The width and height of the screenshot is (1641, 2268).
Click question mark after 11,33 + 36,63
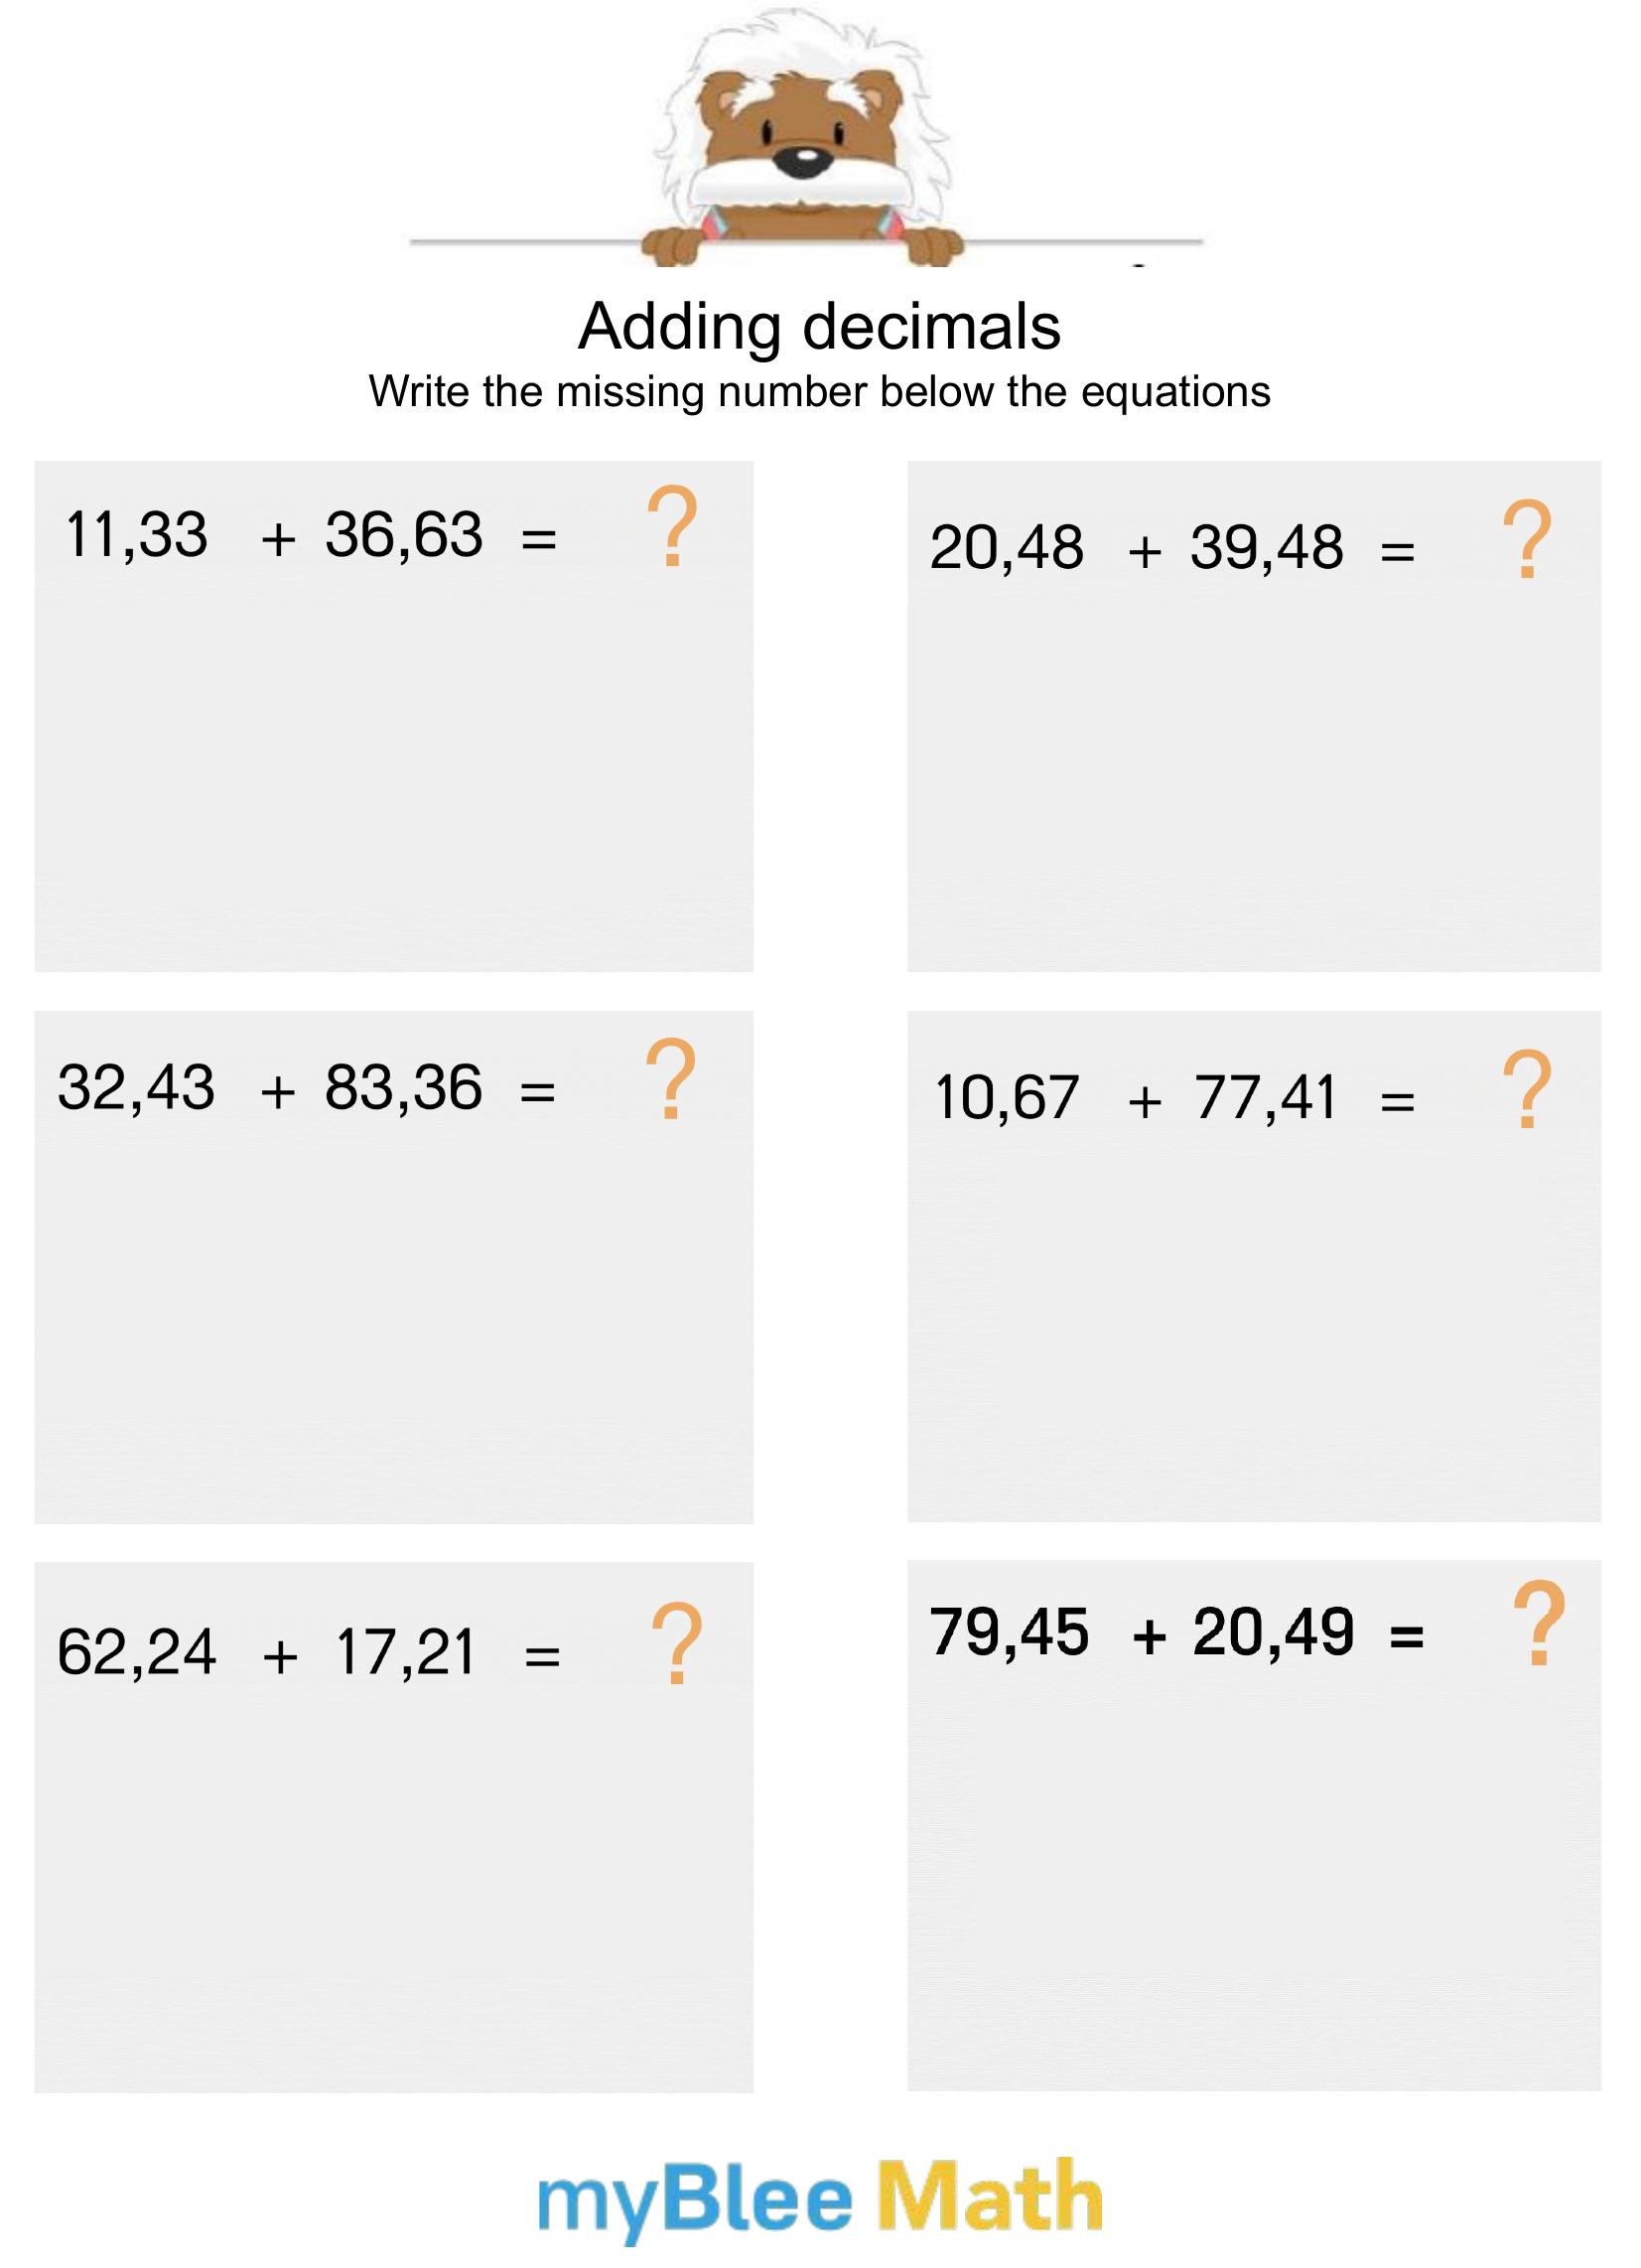coord(672,527)
